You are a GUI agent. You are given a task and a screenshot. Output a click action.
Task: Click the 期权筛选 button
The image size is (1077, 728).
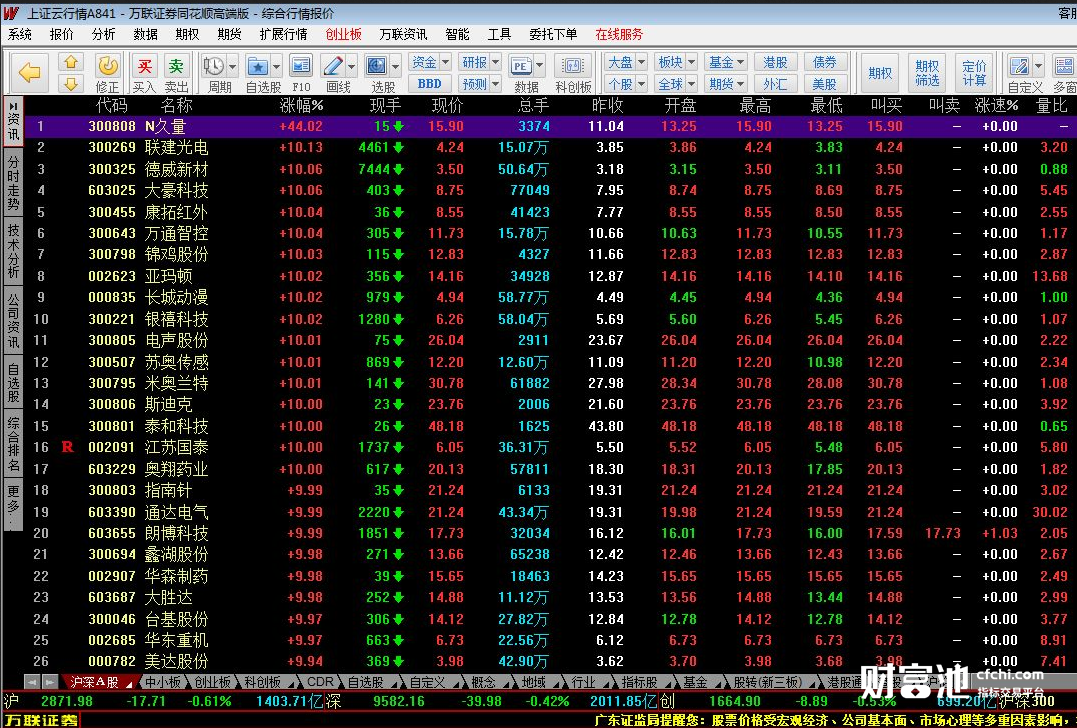click(x=927, y=73)
